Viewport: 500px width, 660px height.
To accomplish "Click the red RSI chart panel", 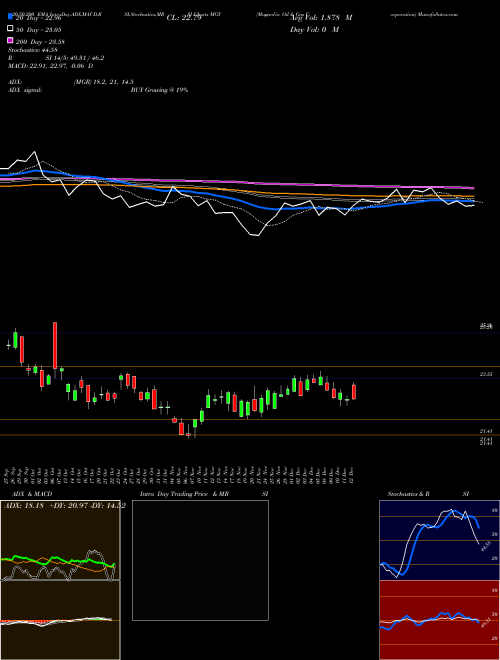I will tap(439, 620).
